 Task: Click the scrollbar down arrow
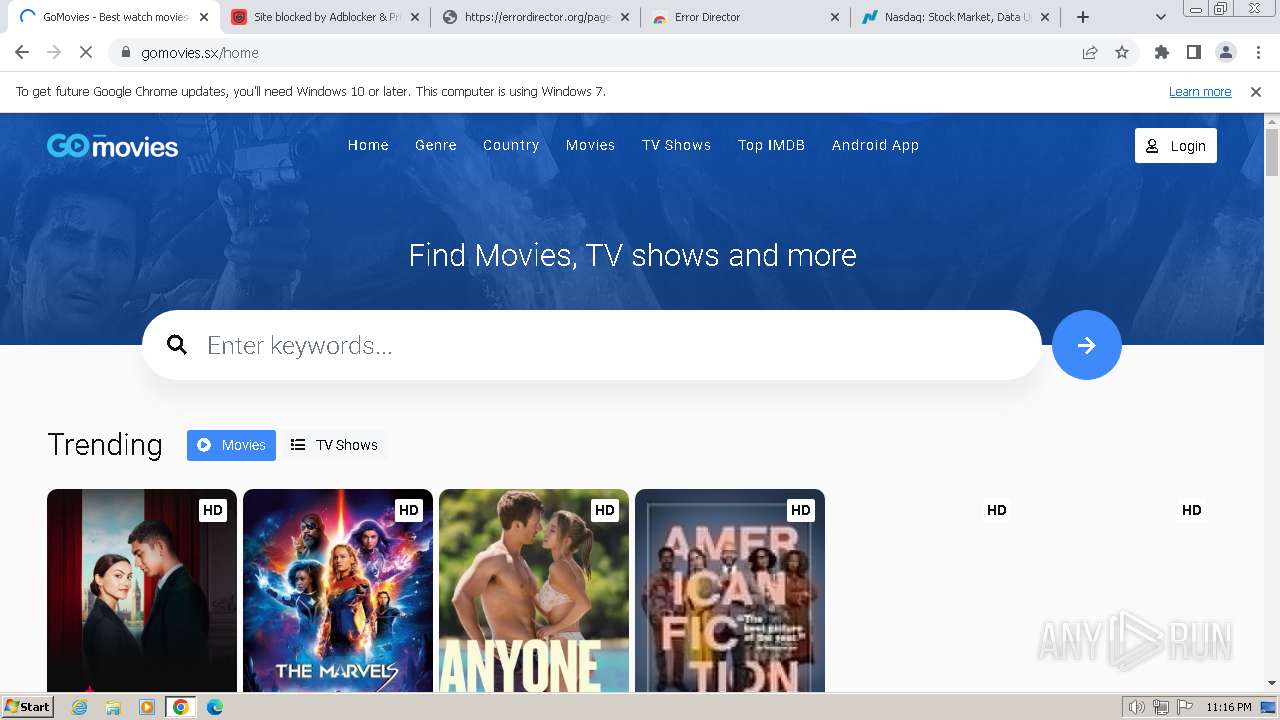(x=1272, y=683)
